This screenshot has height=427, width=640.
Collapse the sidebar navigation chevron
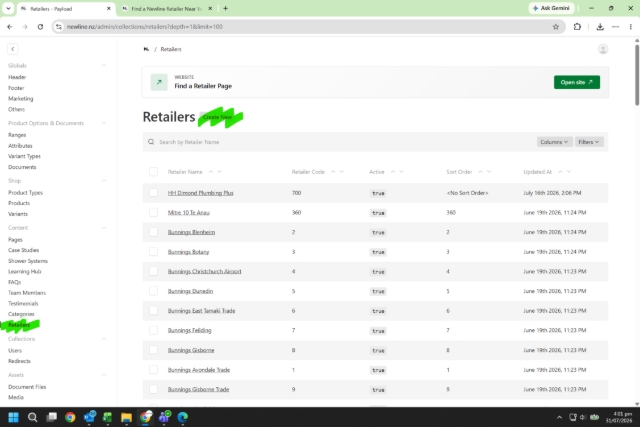click(13, 49)
